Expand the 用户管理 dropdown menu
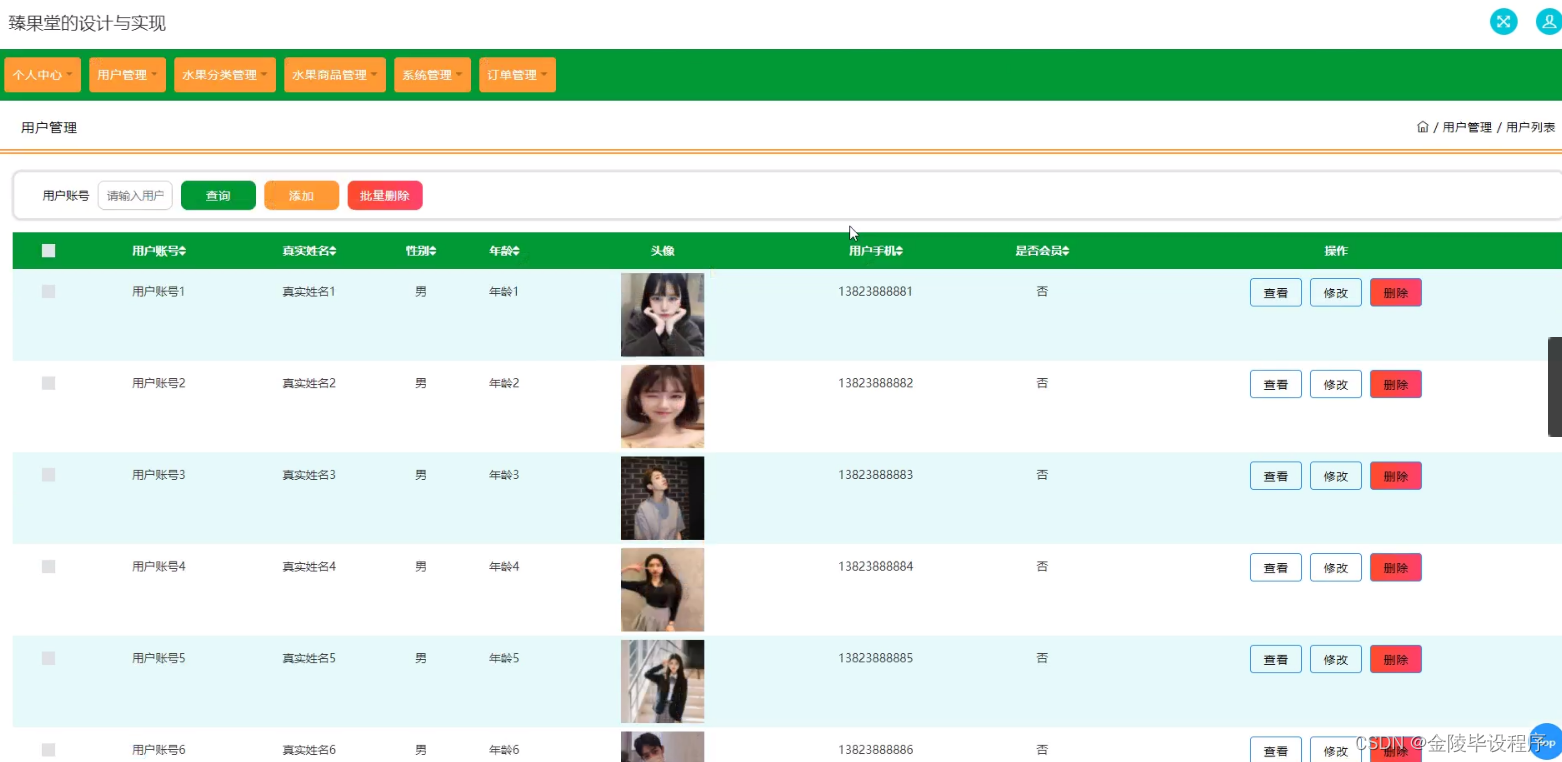 pos(127,74)
